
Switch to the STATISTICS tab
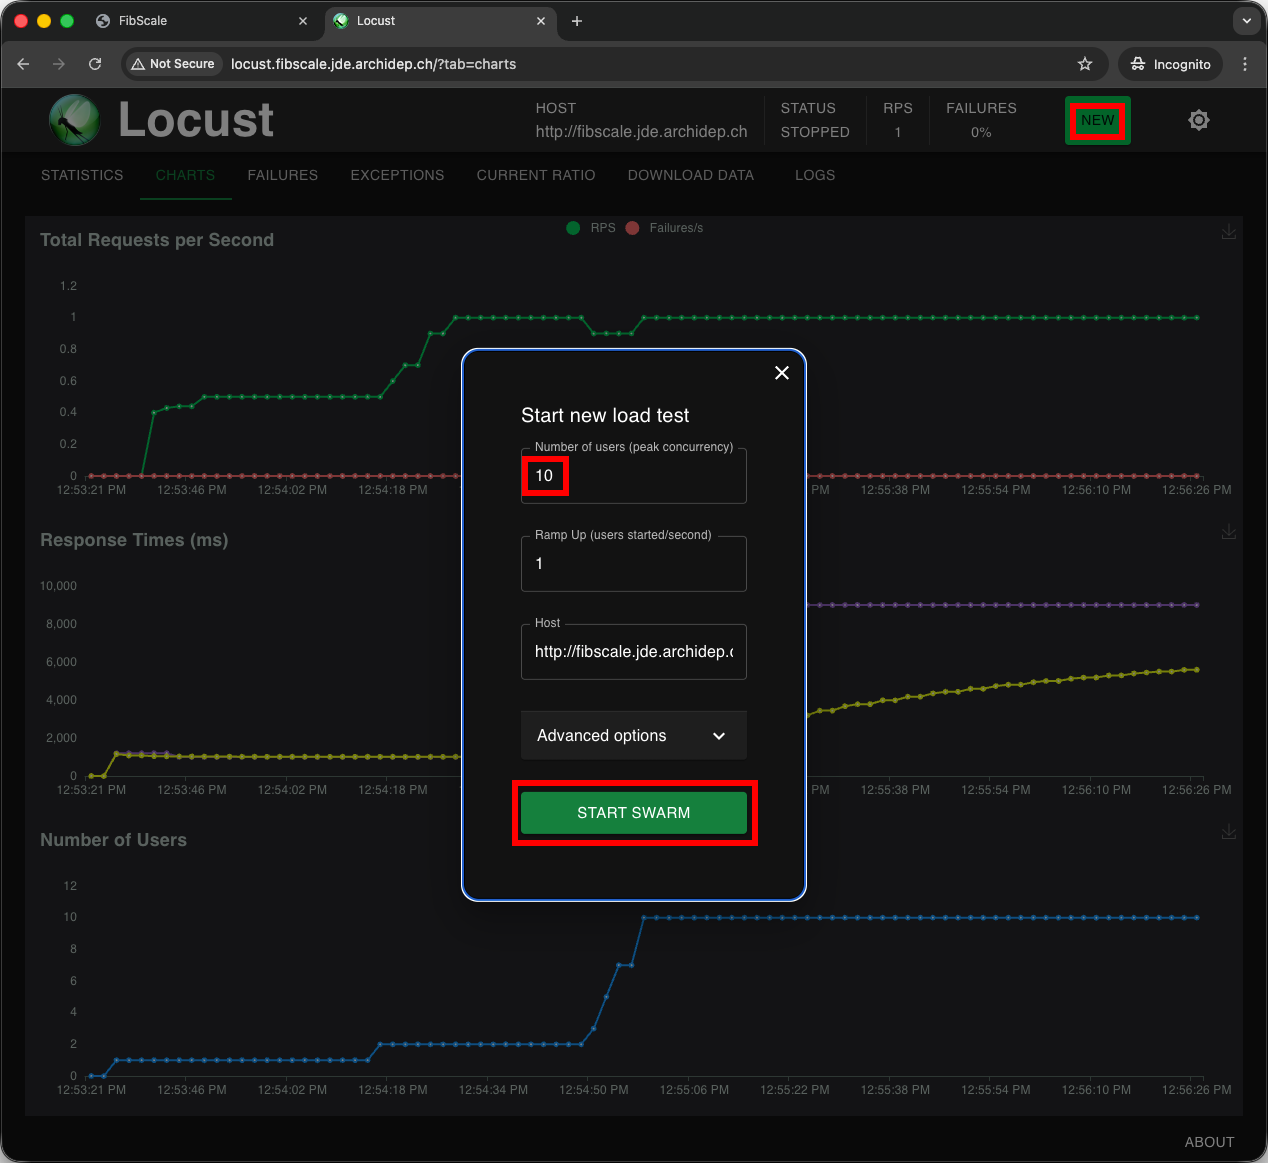81,175
